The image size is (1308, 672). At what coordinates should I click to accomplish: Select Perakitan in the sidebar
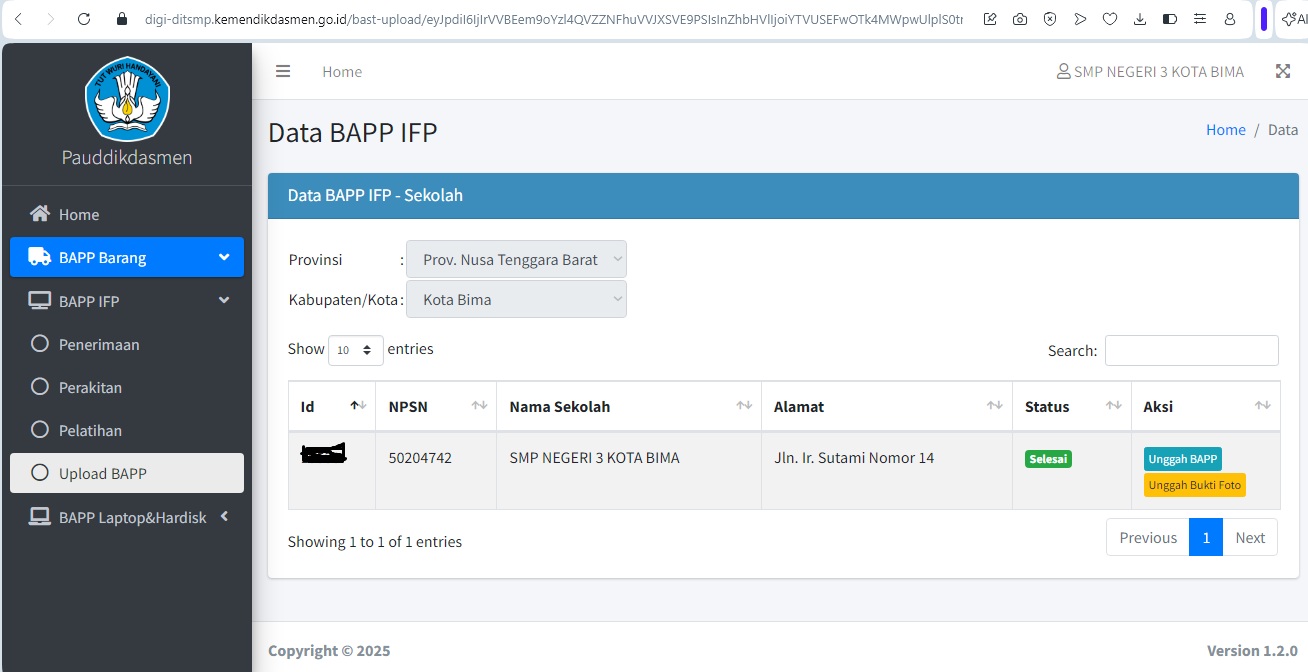(90, 387)
